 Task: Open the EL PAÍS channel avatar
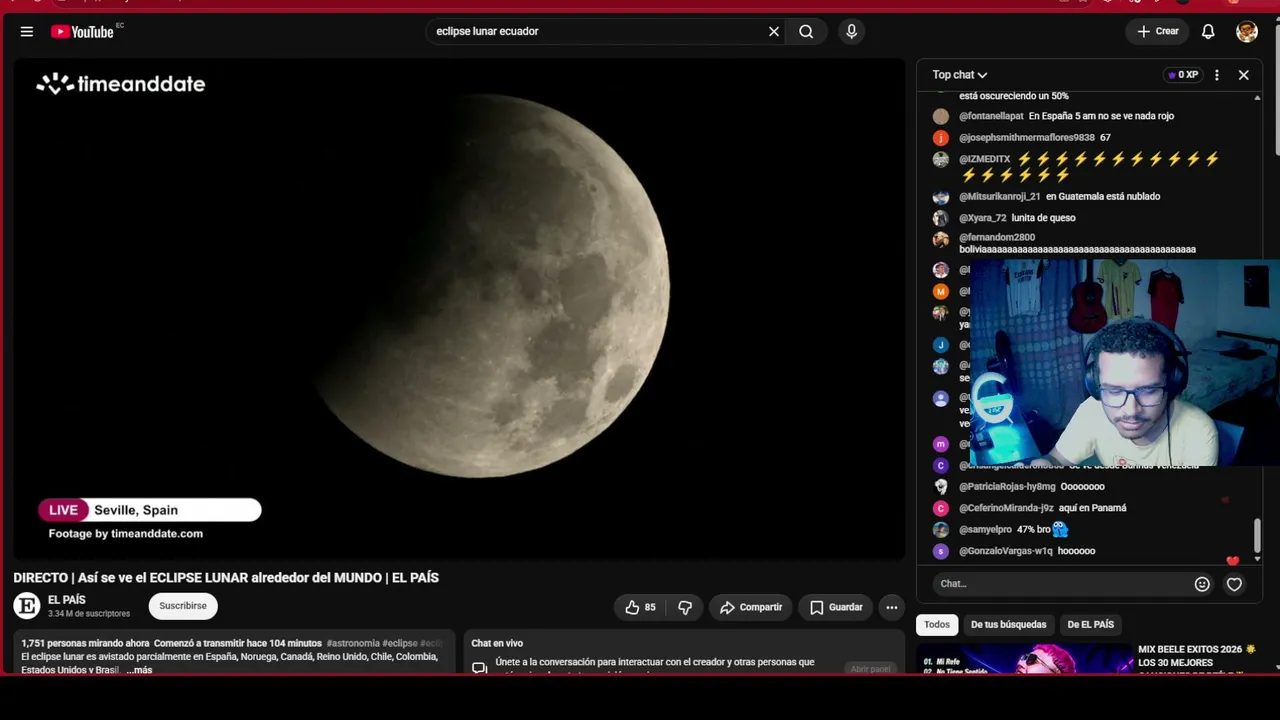(x=27, y=606)
